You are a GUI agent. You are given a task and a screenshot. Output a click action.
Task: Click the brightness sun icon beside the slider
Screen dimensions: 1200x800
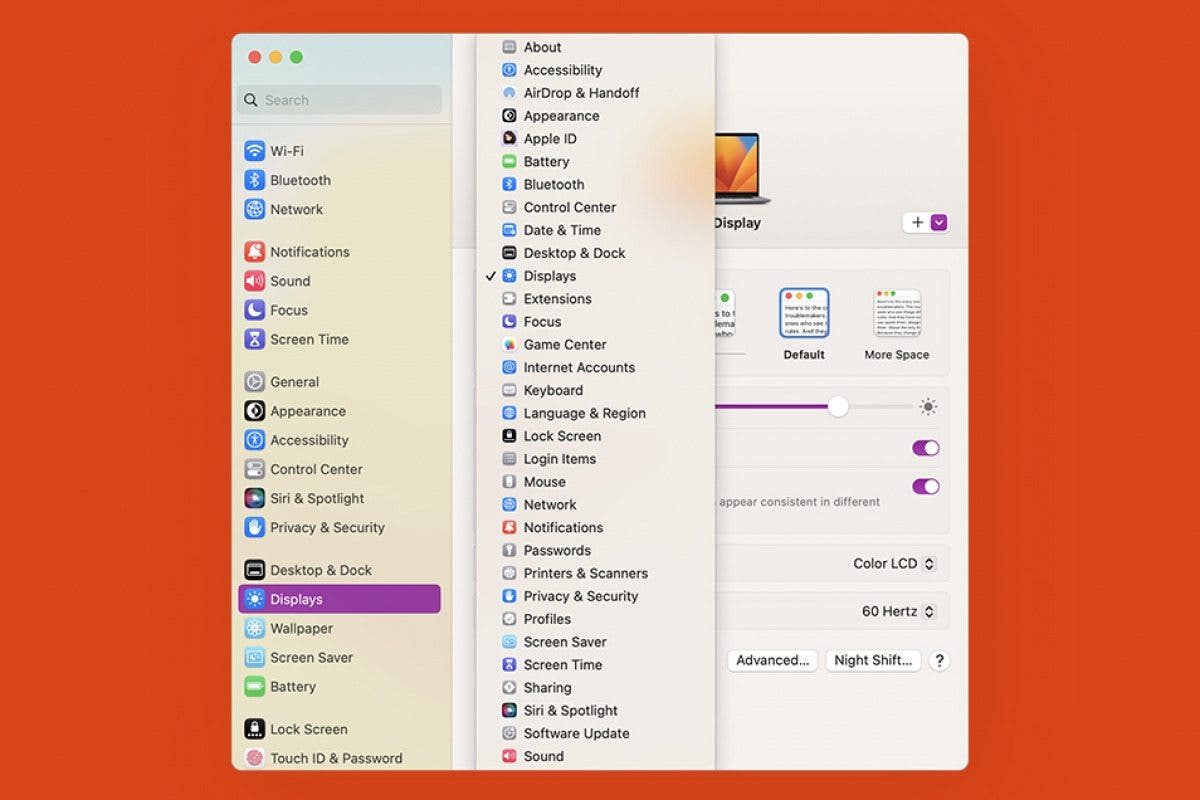927,406
